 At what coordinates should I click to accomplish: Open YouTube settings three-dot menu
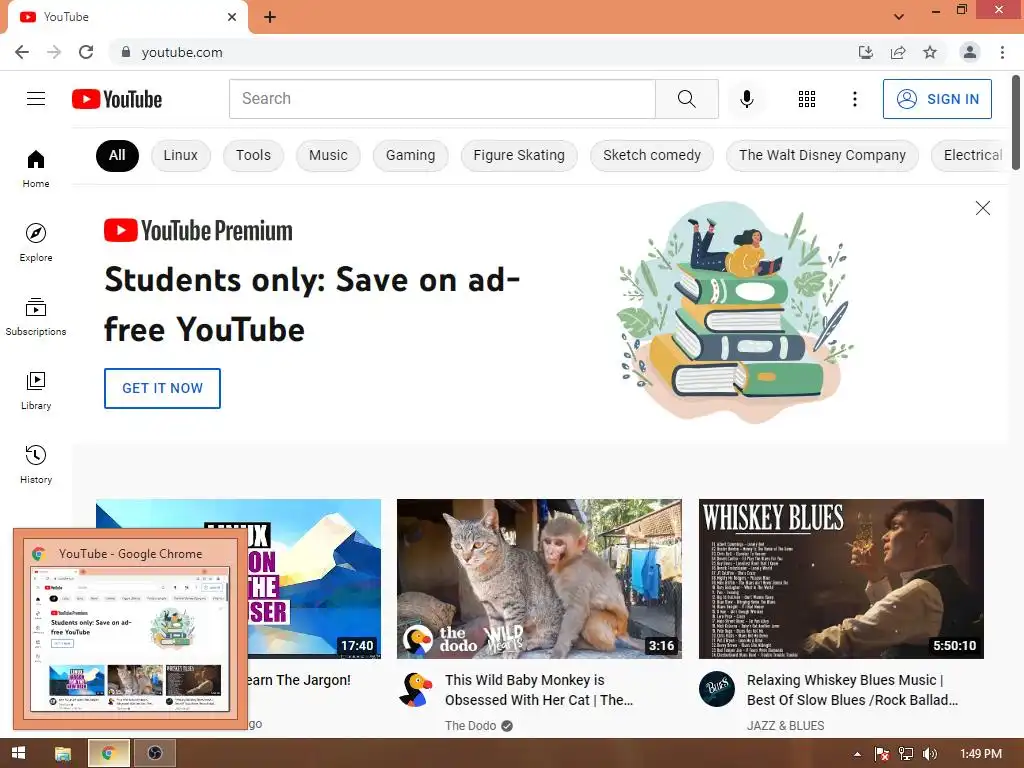click(854, 99)
